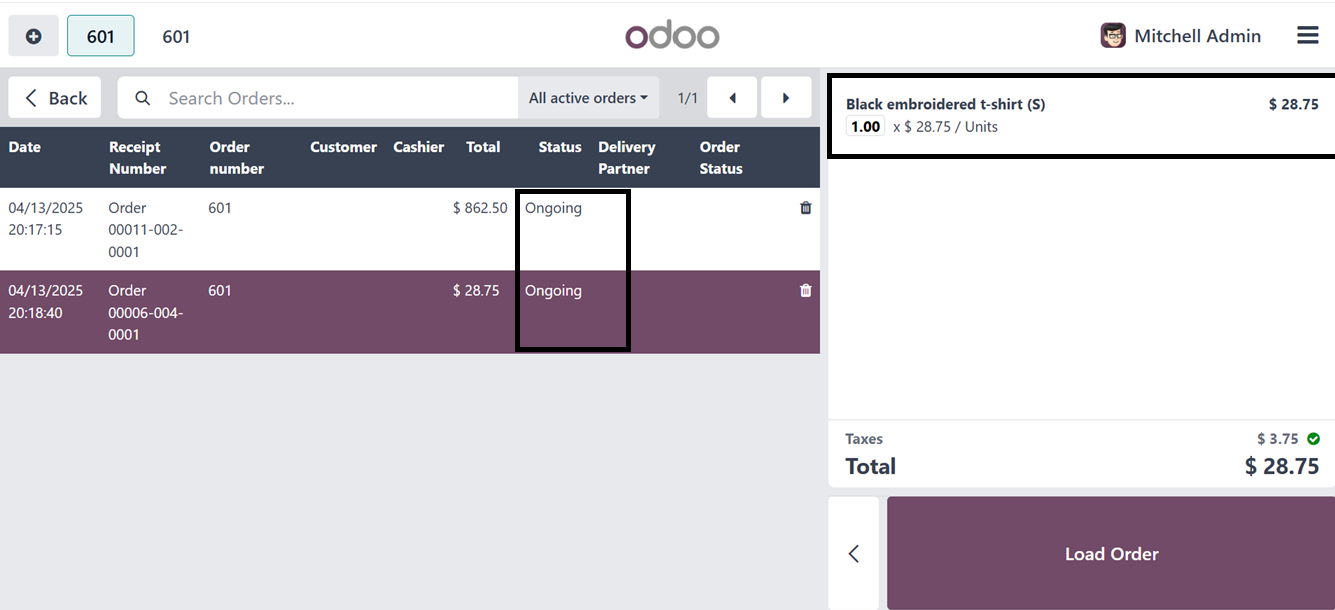The height and width of the screenshot is (610, 1335).
Task: Go to previous page of orders
Action: [x=733, y=98]
